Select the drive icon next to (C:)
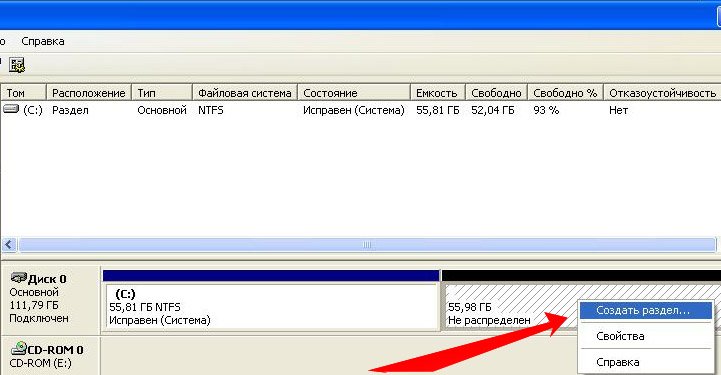Viewport: 721px width, 375px height. click(x=11, y=109)
